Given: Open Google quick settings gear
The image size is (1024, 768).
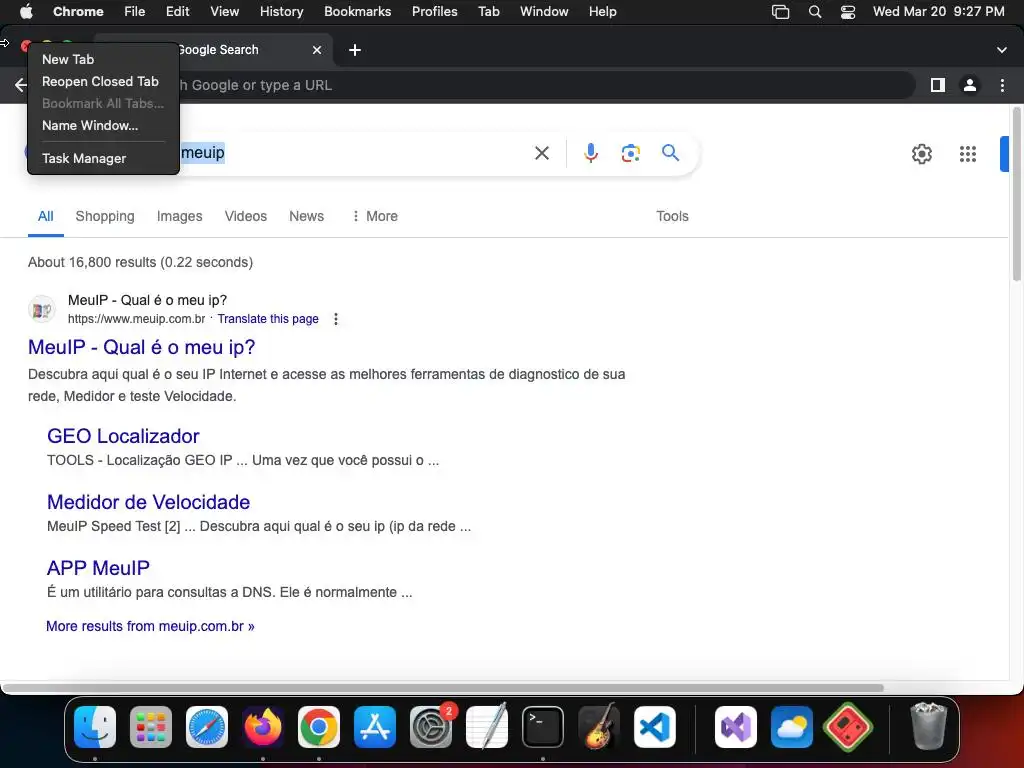Looking at the screenshot, I should point(921,154).
